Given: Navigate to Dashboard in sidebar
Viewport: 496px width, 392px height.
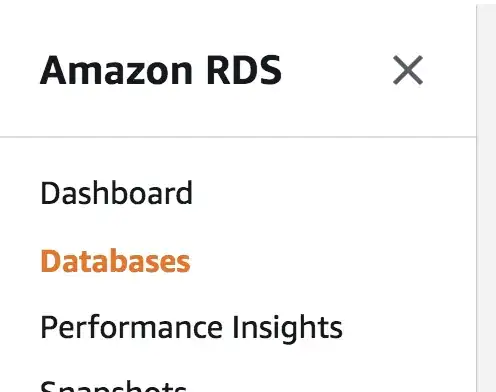Looking at the screenshot, I should (116, 193).
